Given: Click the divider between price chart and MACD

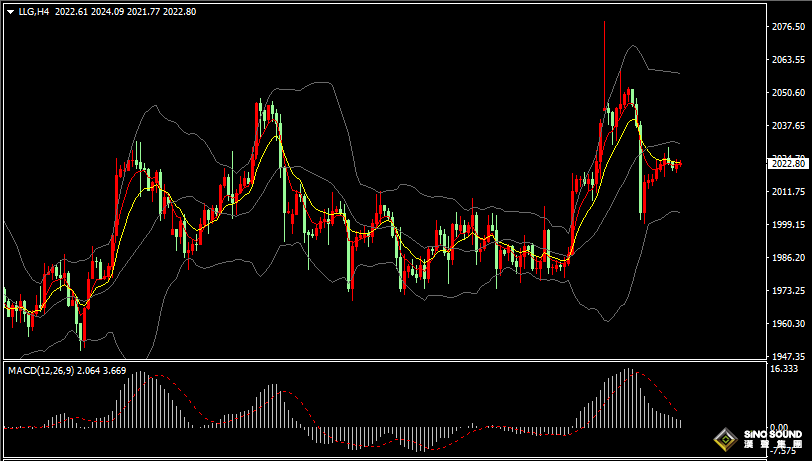Looking at the screenshot, I should point(380,361).
